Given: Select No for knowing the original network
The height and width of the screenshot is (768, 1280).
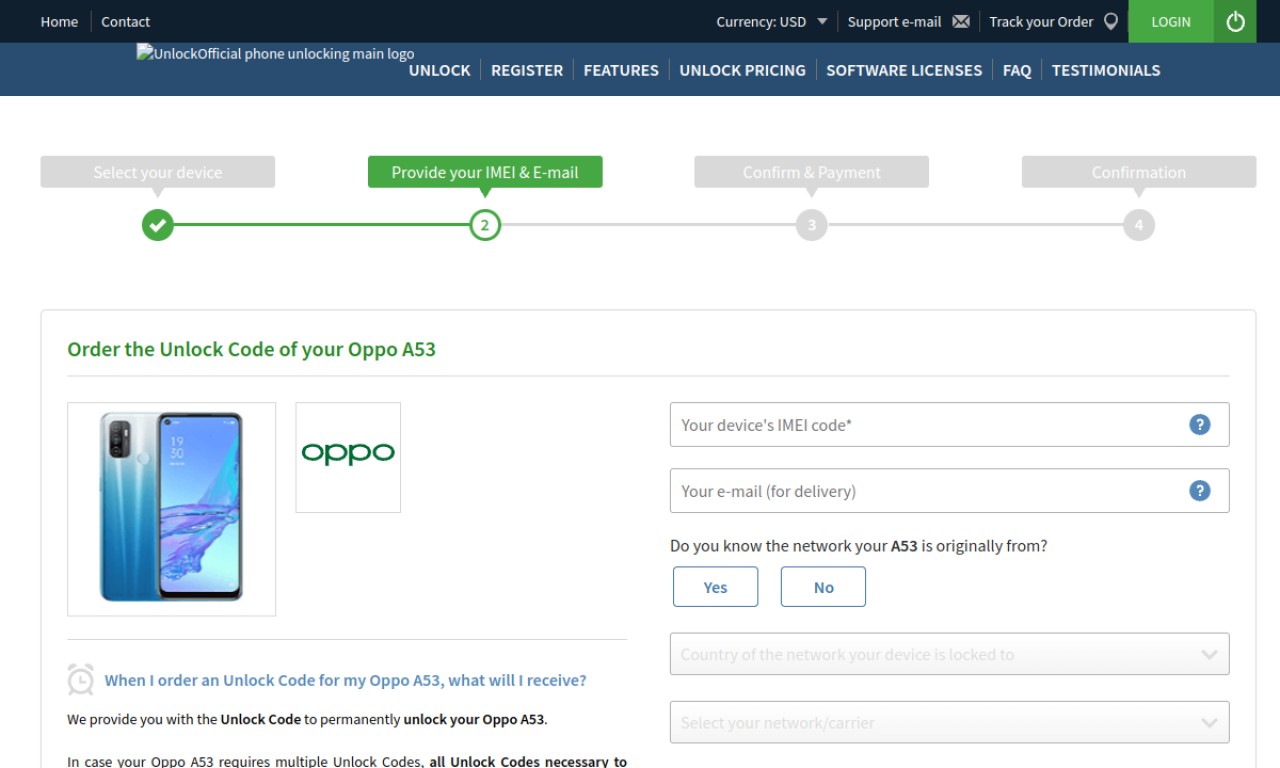Looking at the screenshot, I should (823, 587).
